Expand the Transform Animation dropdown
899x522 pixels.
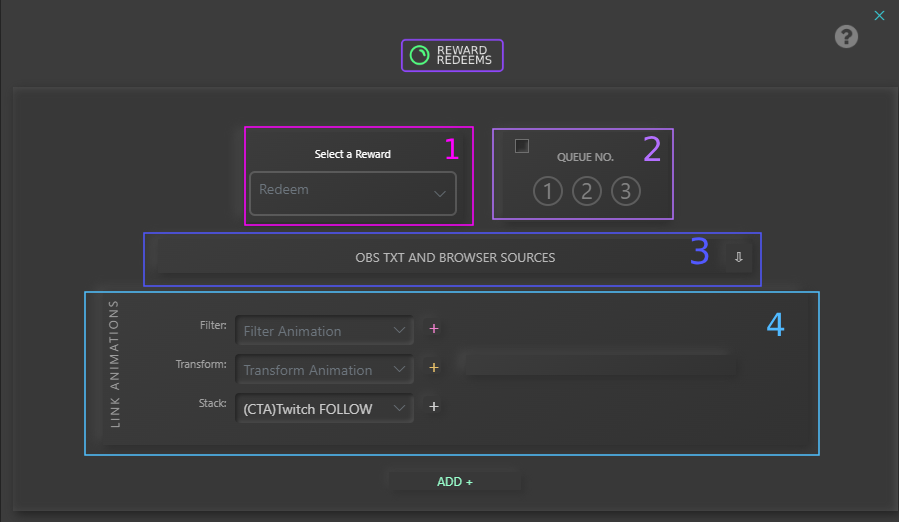(324, 369)
